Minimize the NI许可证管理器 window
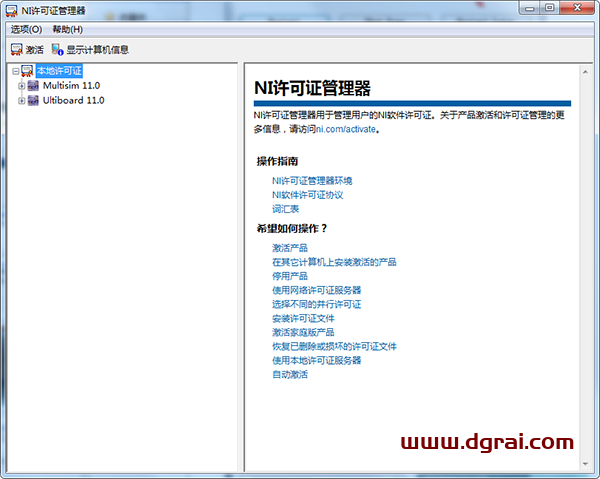 click(530, 8)
